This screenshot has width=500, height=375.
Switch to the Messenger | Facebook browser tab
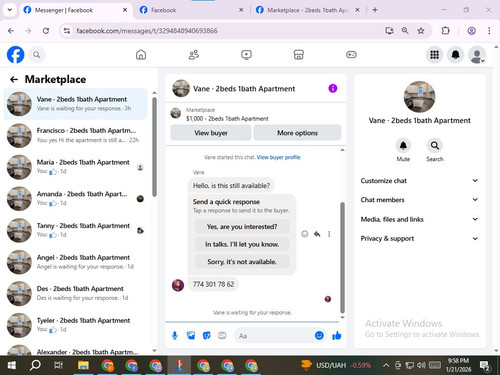[x=75, y=10]
